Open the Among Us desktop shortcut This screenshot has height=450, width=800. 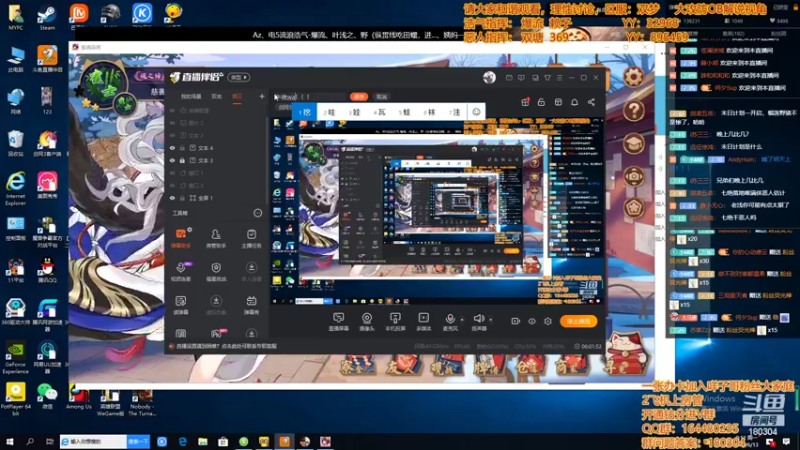[x=79, y=397]
